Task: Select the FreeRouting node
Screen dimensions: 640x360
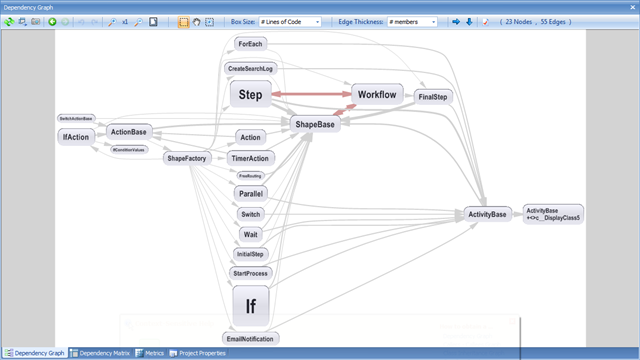Action: click(250, 176)
